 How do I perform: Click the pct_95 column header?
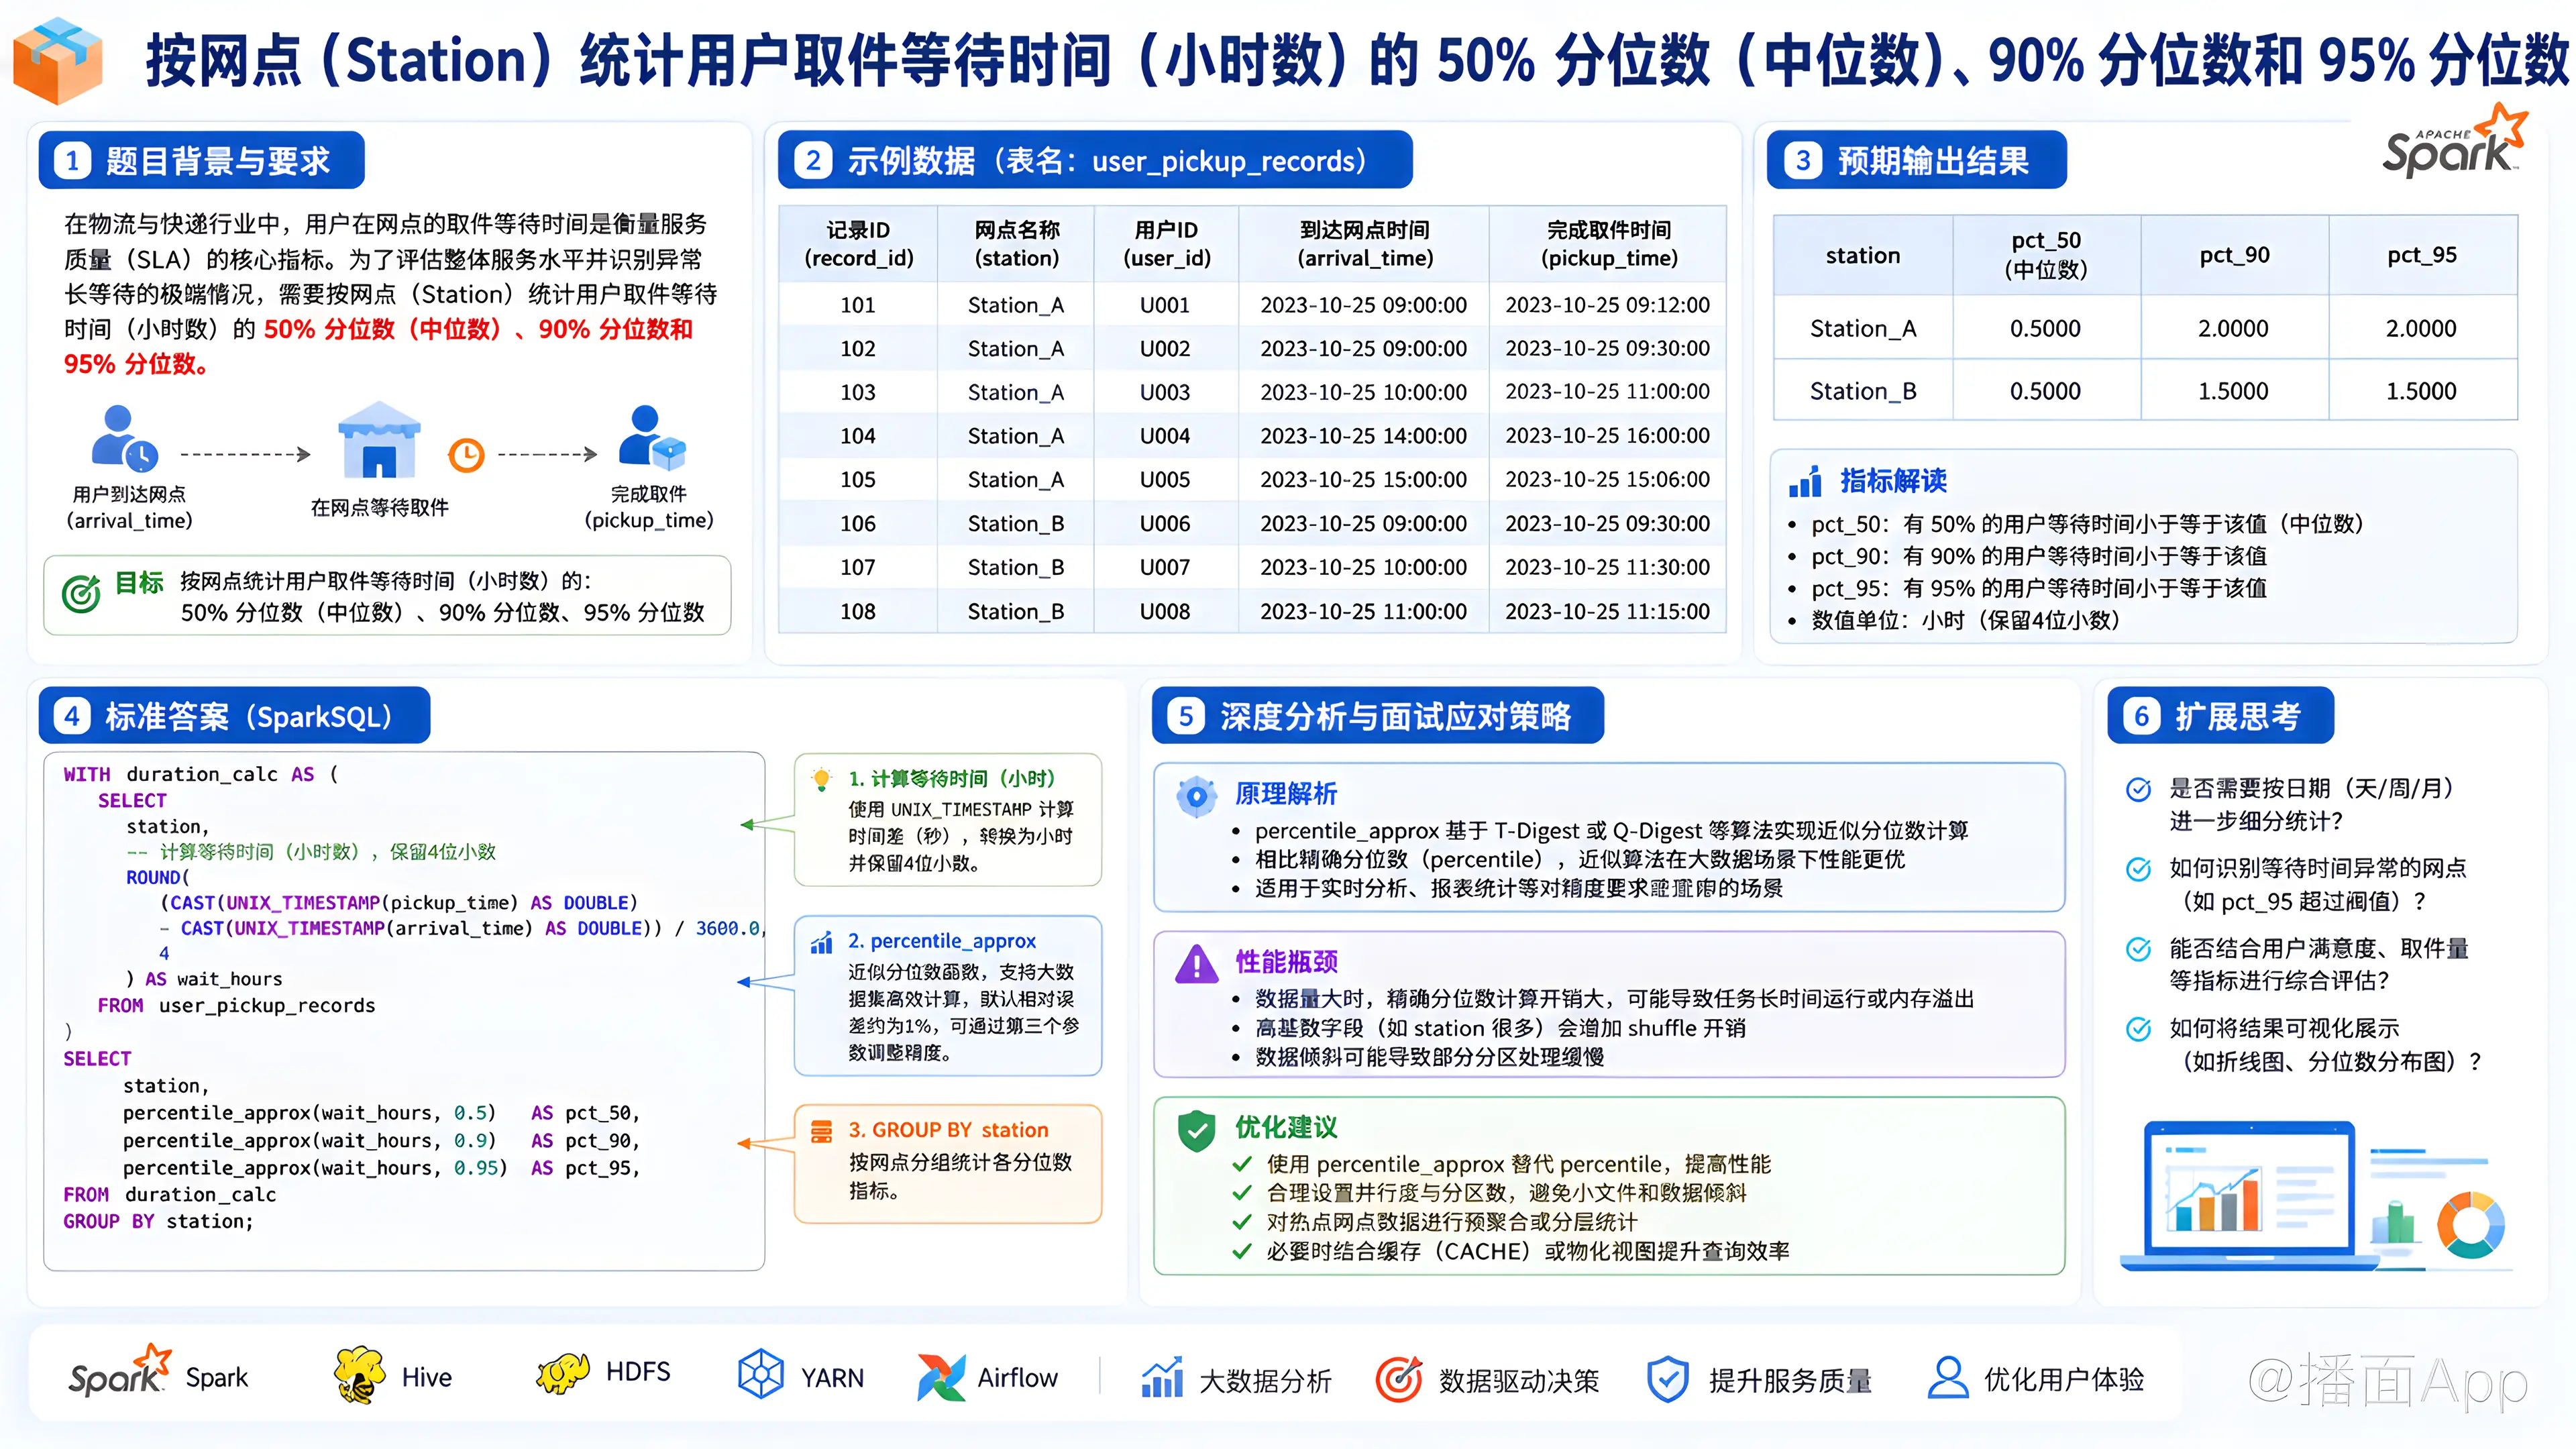[x=2422, y=255]
